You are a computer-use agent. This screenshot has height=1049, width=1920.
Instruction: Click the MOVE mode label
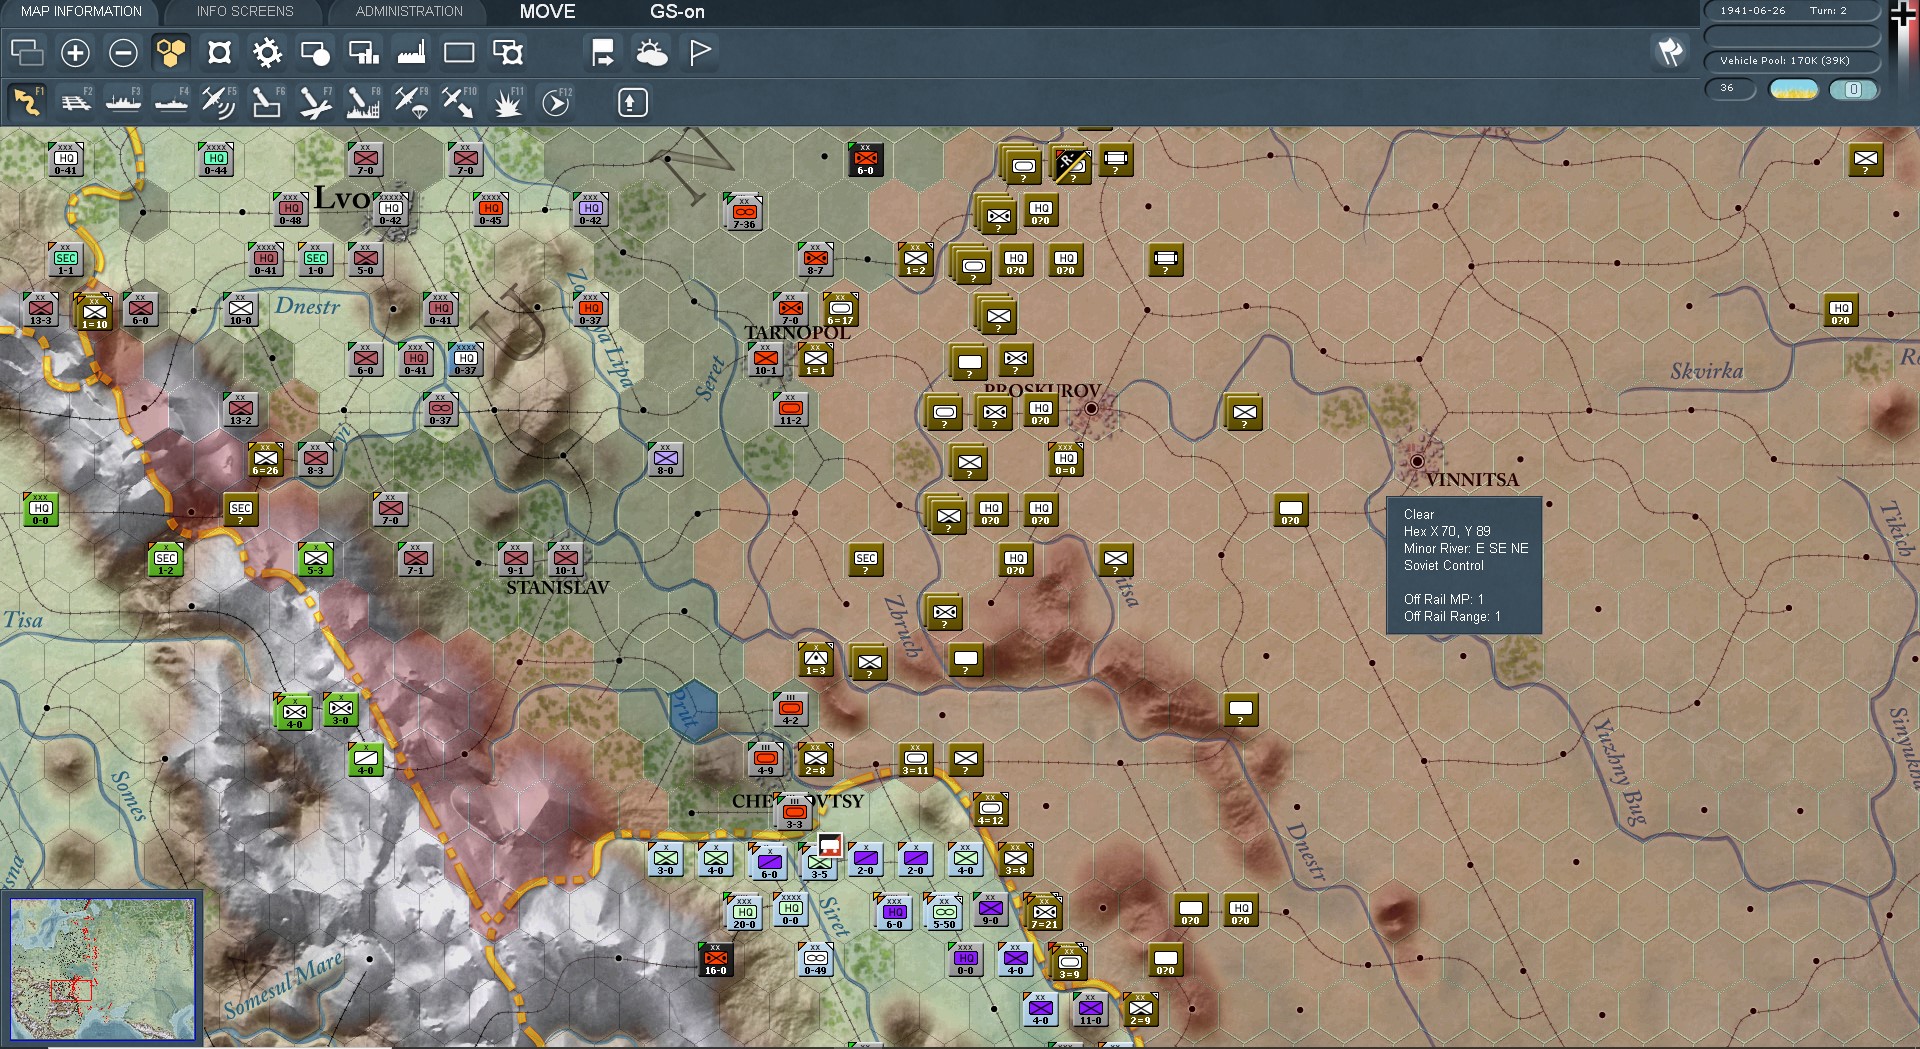pyautogui.click(x=547, y=12)
